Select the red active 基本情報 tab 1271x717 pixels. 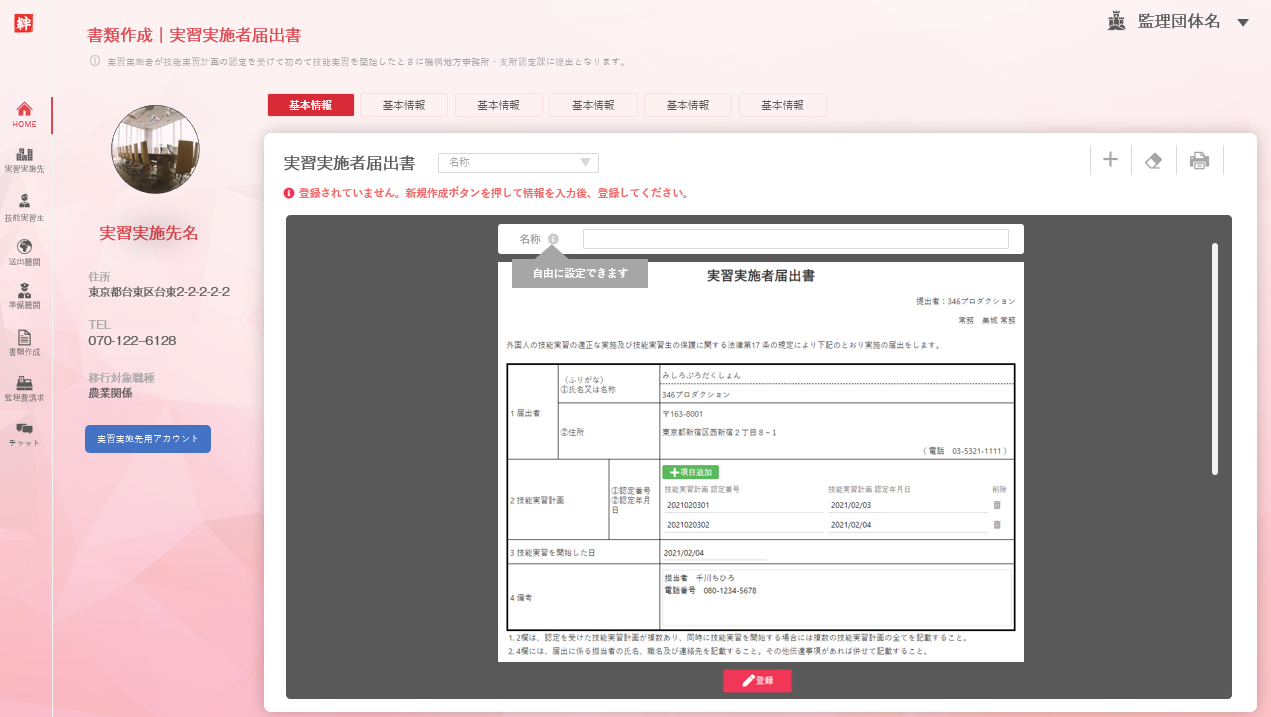pyautogui.click(x=311, y=105)
